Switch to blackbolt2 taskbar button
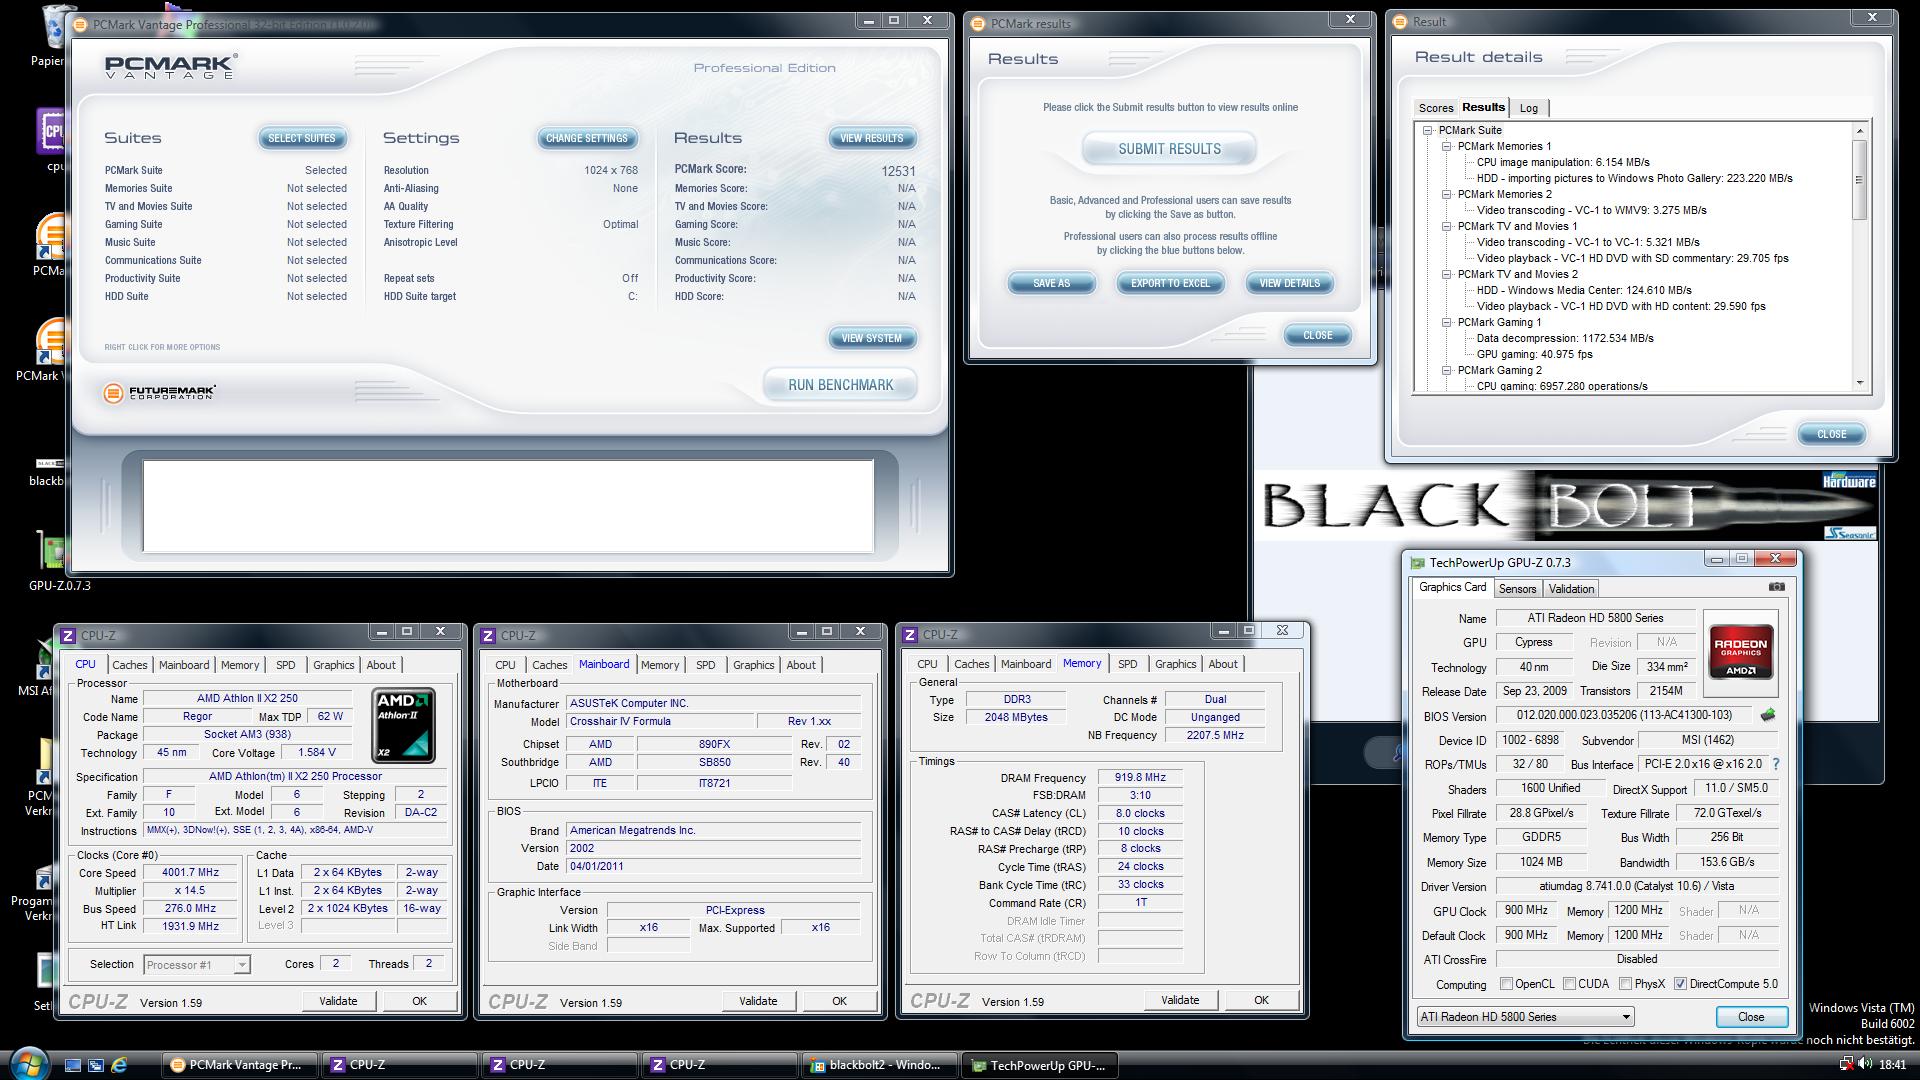 [879, 1065]
